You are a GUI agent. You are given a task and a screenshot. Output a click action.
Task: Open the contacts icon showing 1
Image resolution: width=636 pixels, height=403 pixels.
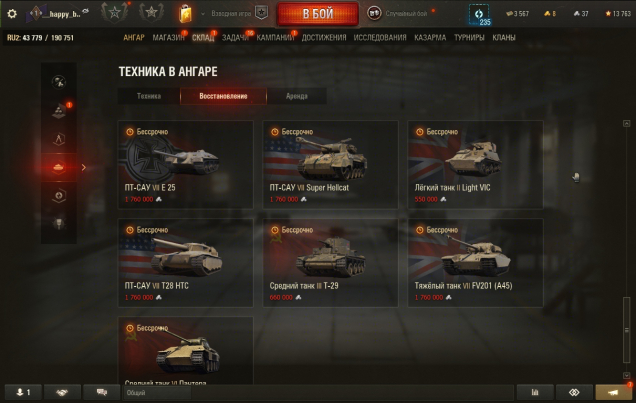[23, 392]
